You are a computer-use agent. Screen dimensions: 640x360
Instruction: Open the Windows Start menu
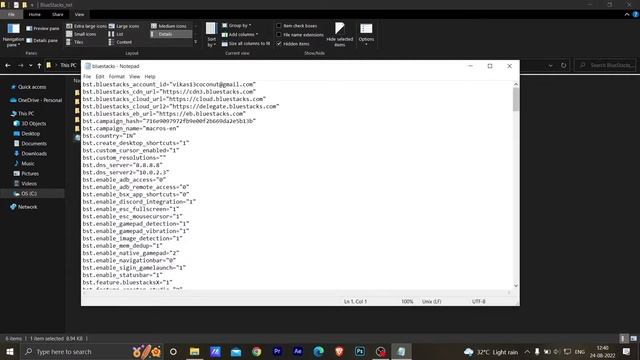(x=9, y=351)
